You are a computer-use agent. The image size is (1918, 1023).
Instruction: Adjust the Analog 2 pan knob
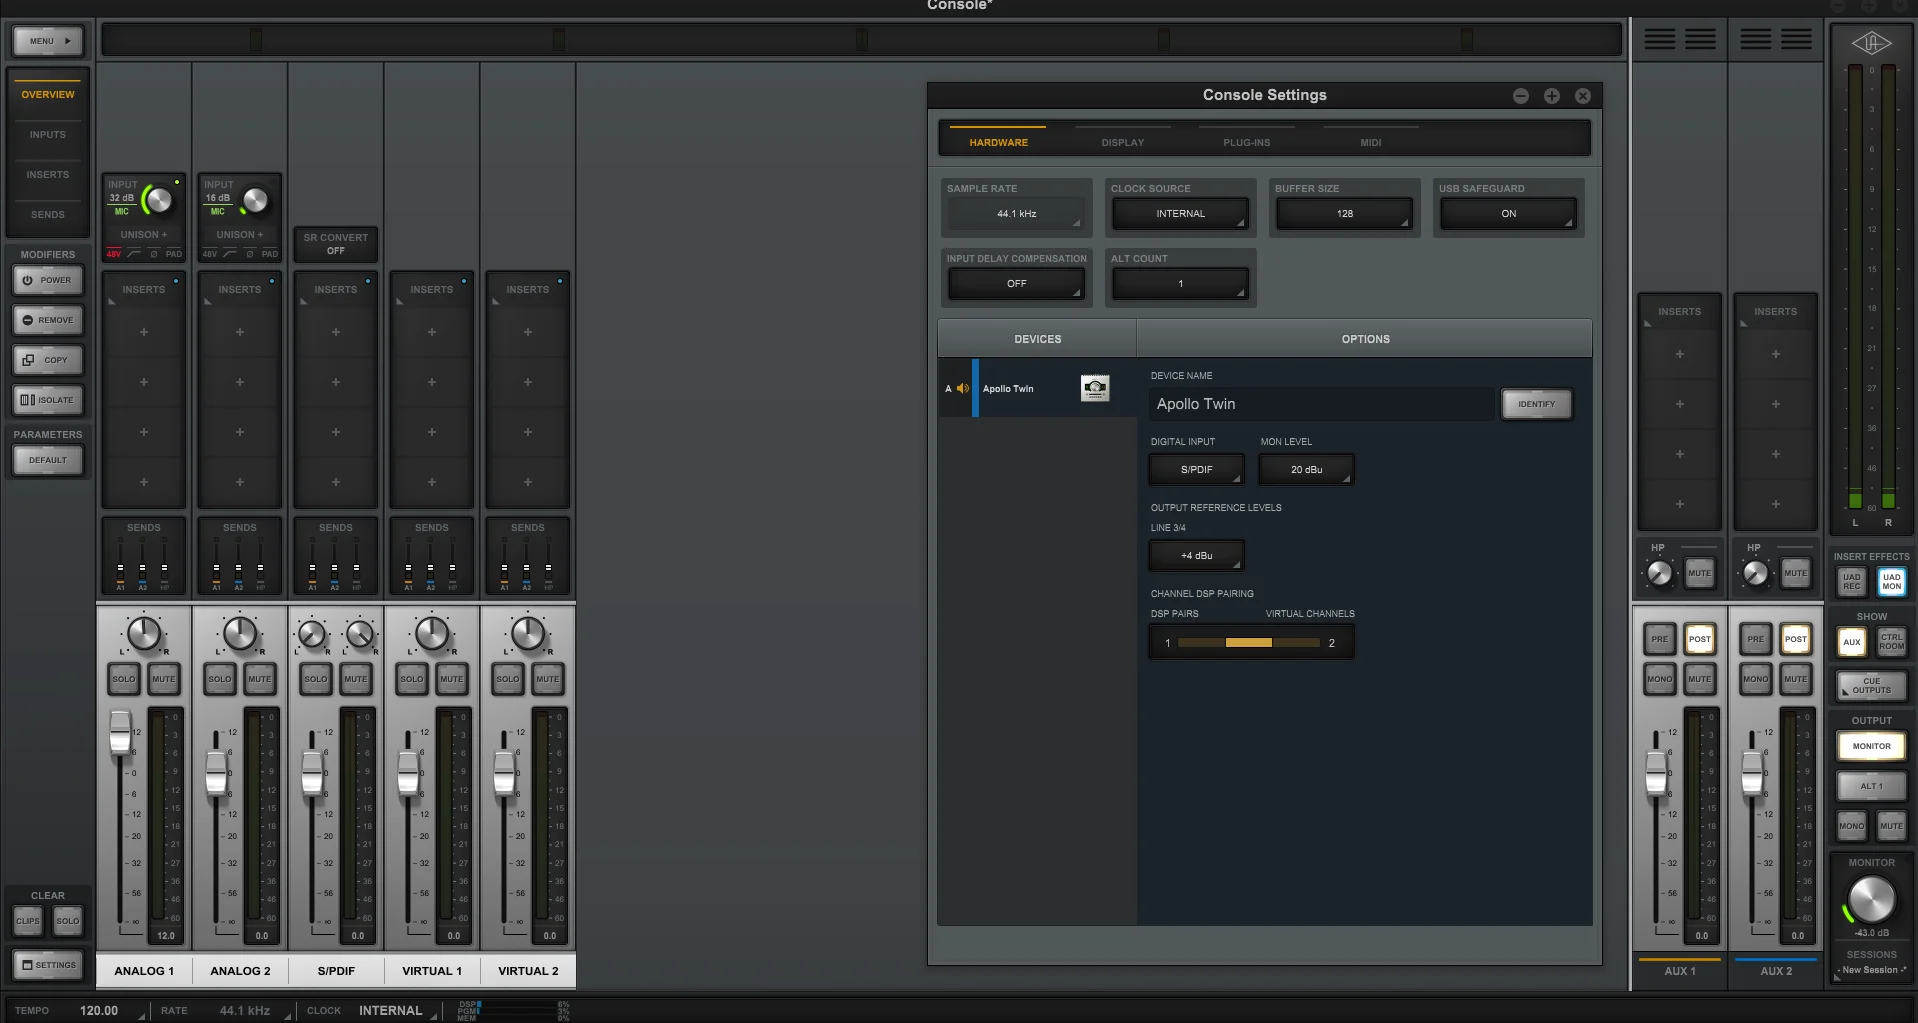tap(240, 633)
